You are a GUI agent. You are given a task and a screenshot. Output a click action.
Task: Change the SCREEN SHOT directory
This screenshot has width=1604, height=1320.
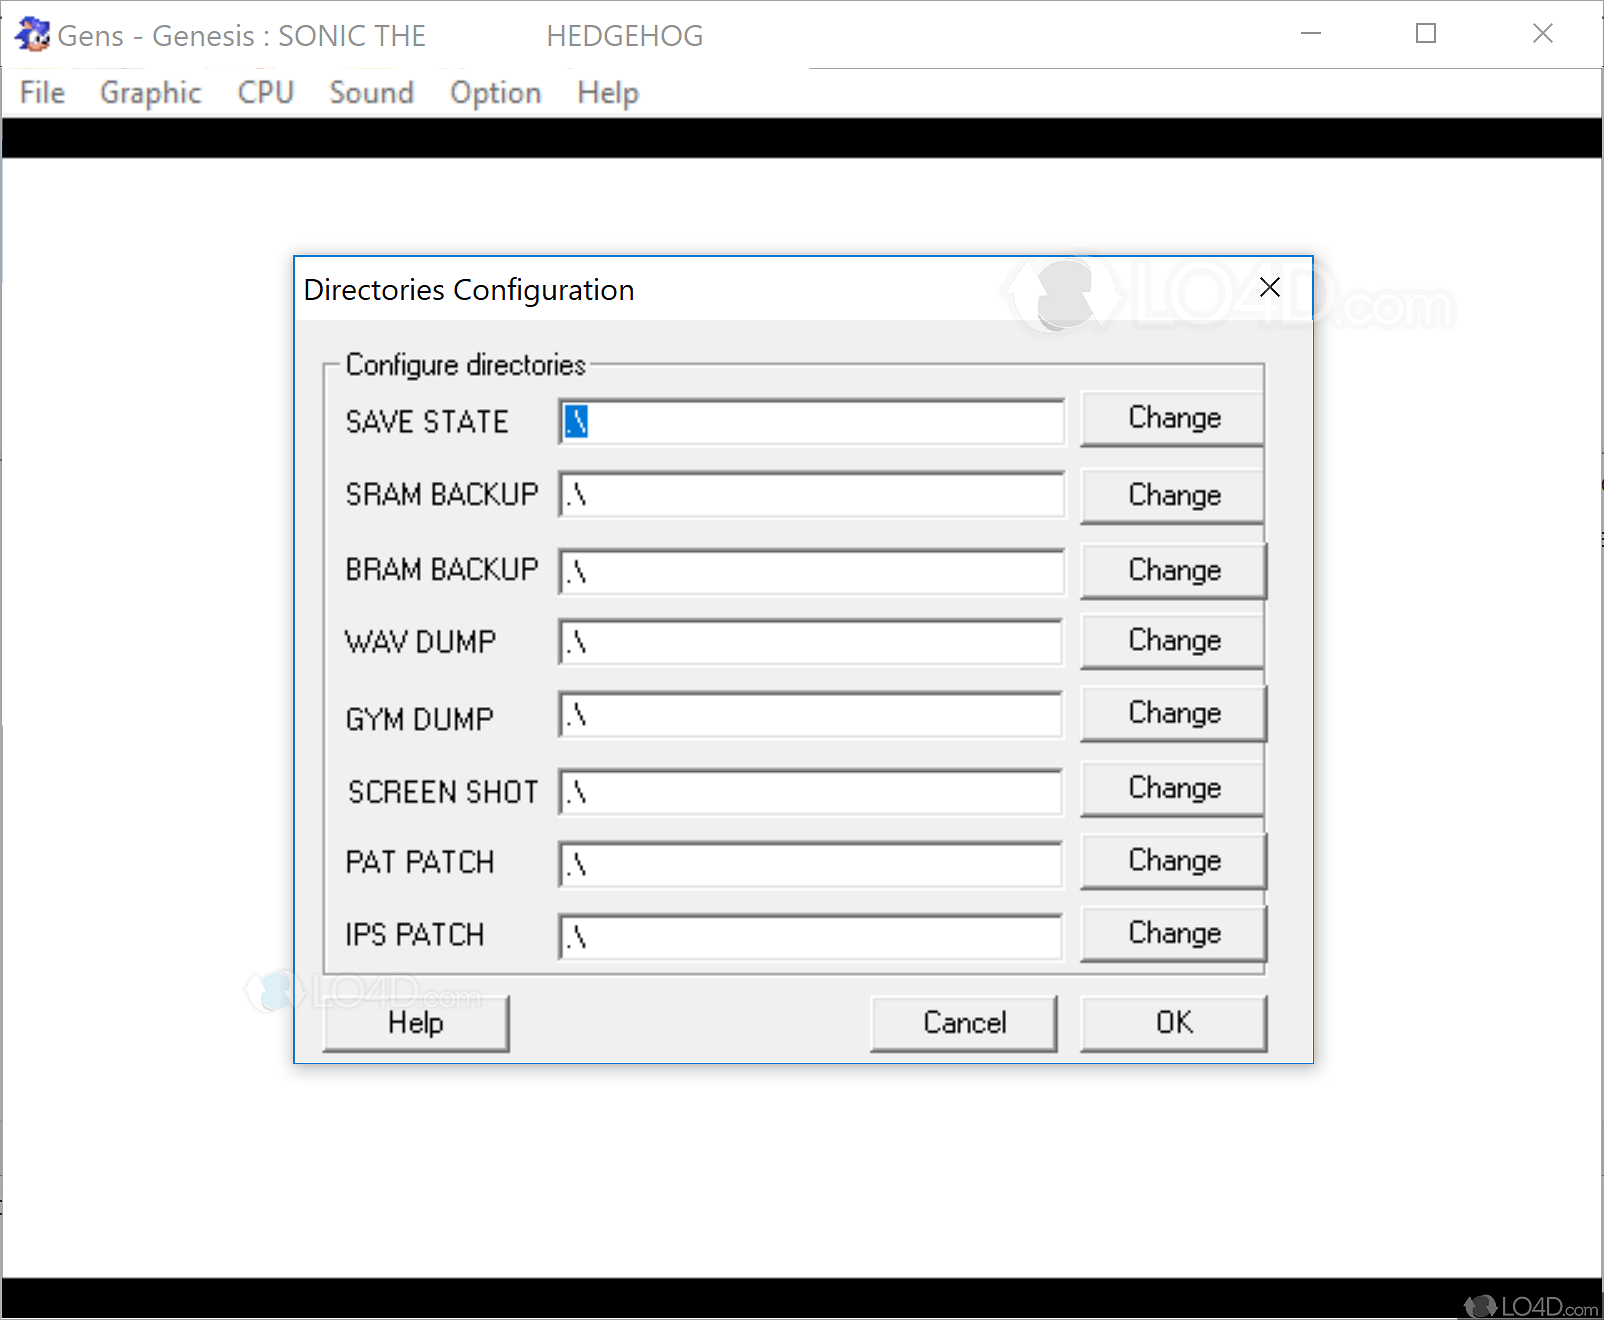pos(1173,789)
